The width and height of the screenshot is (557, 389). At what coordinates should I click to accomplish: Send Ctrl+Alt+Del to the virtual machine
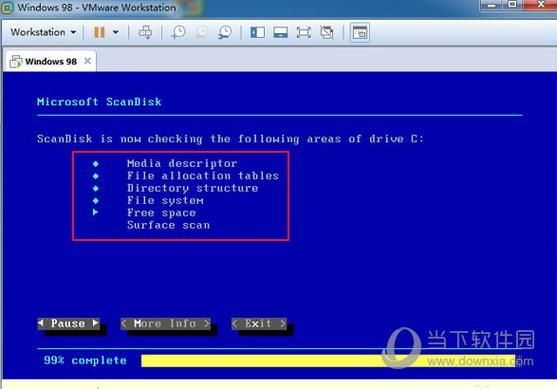[145, 32]
